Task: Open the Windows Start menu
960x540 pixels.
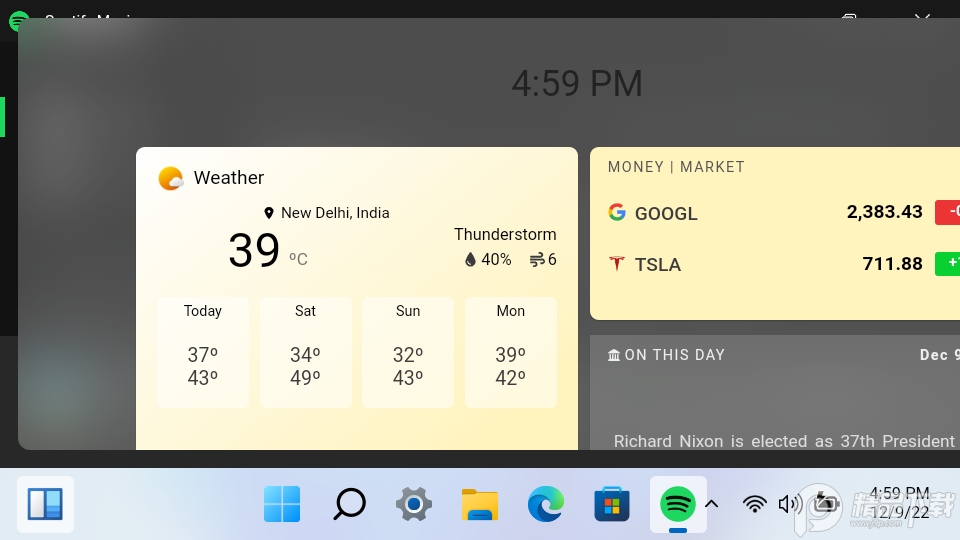Action: pos(282,504)
